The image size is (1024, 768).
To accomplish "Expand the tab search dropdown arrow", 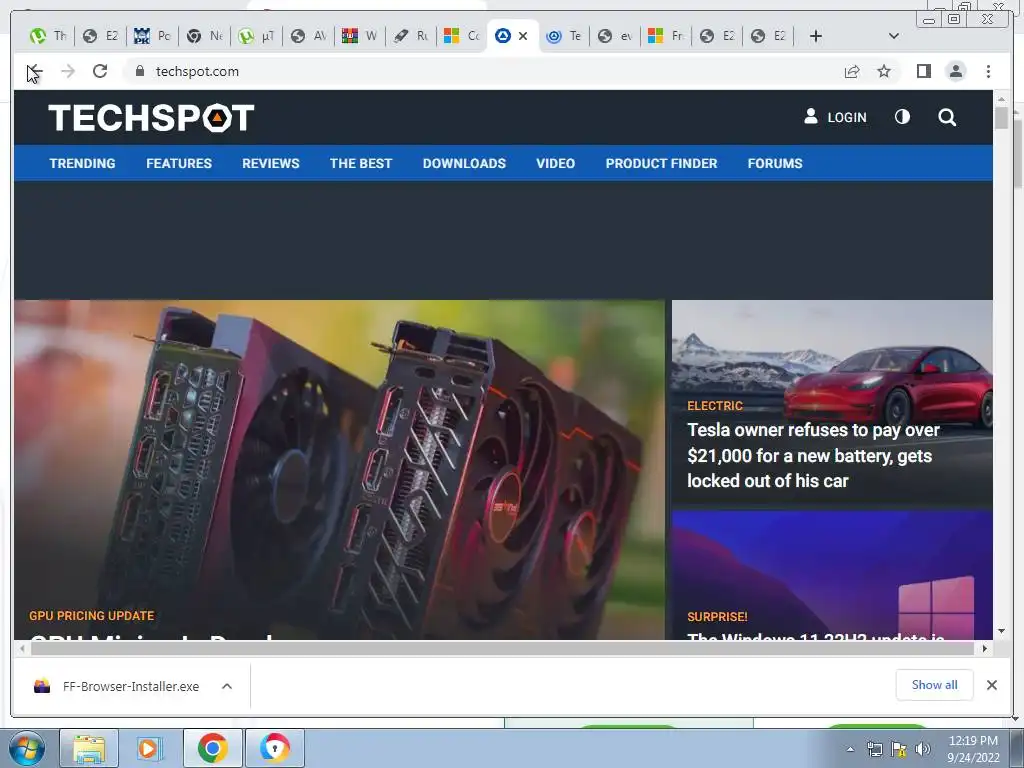I will click(x=894, y=36).
